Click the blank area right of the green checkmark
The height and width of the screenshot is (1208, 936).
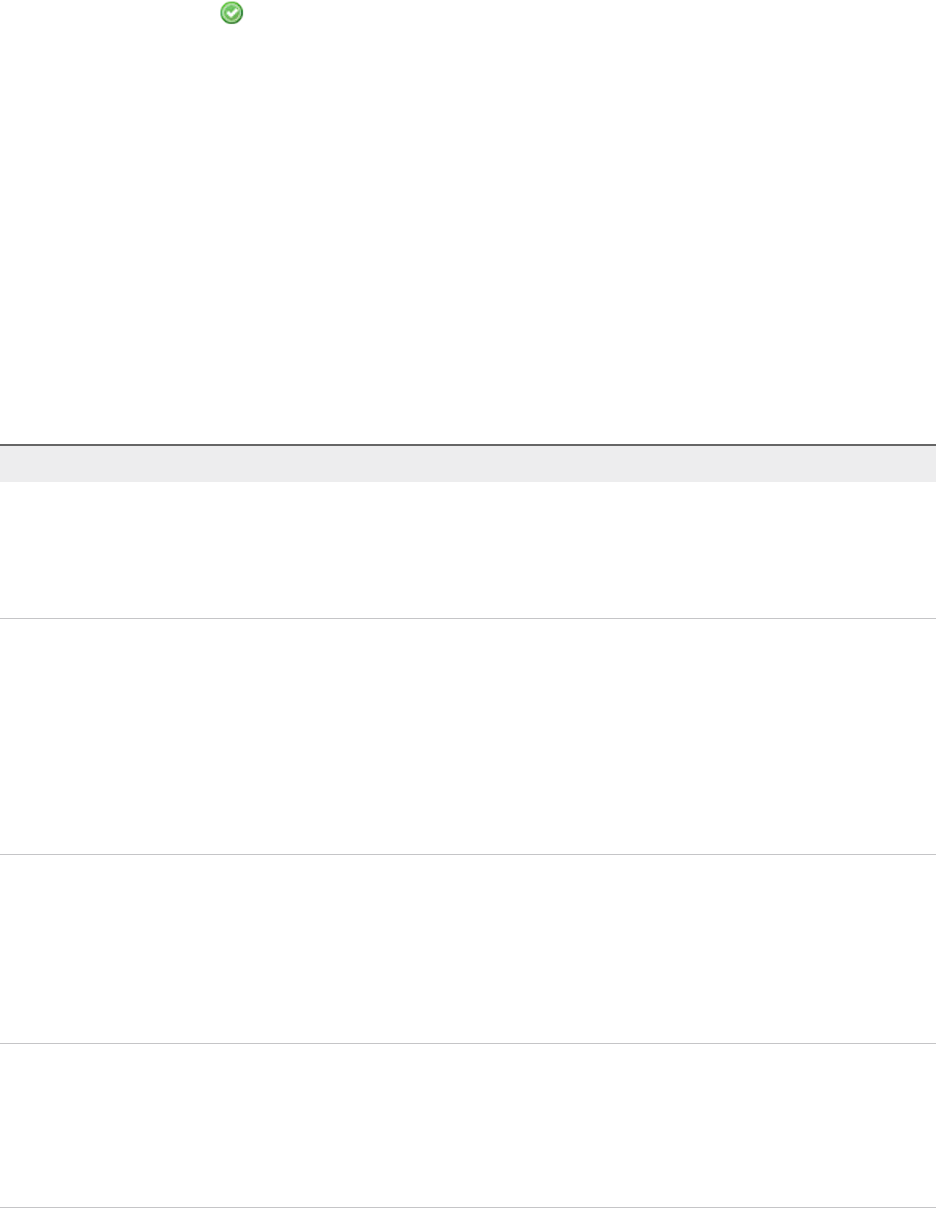tap(500, 13)
